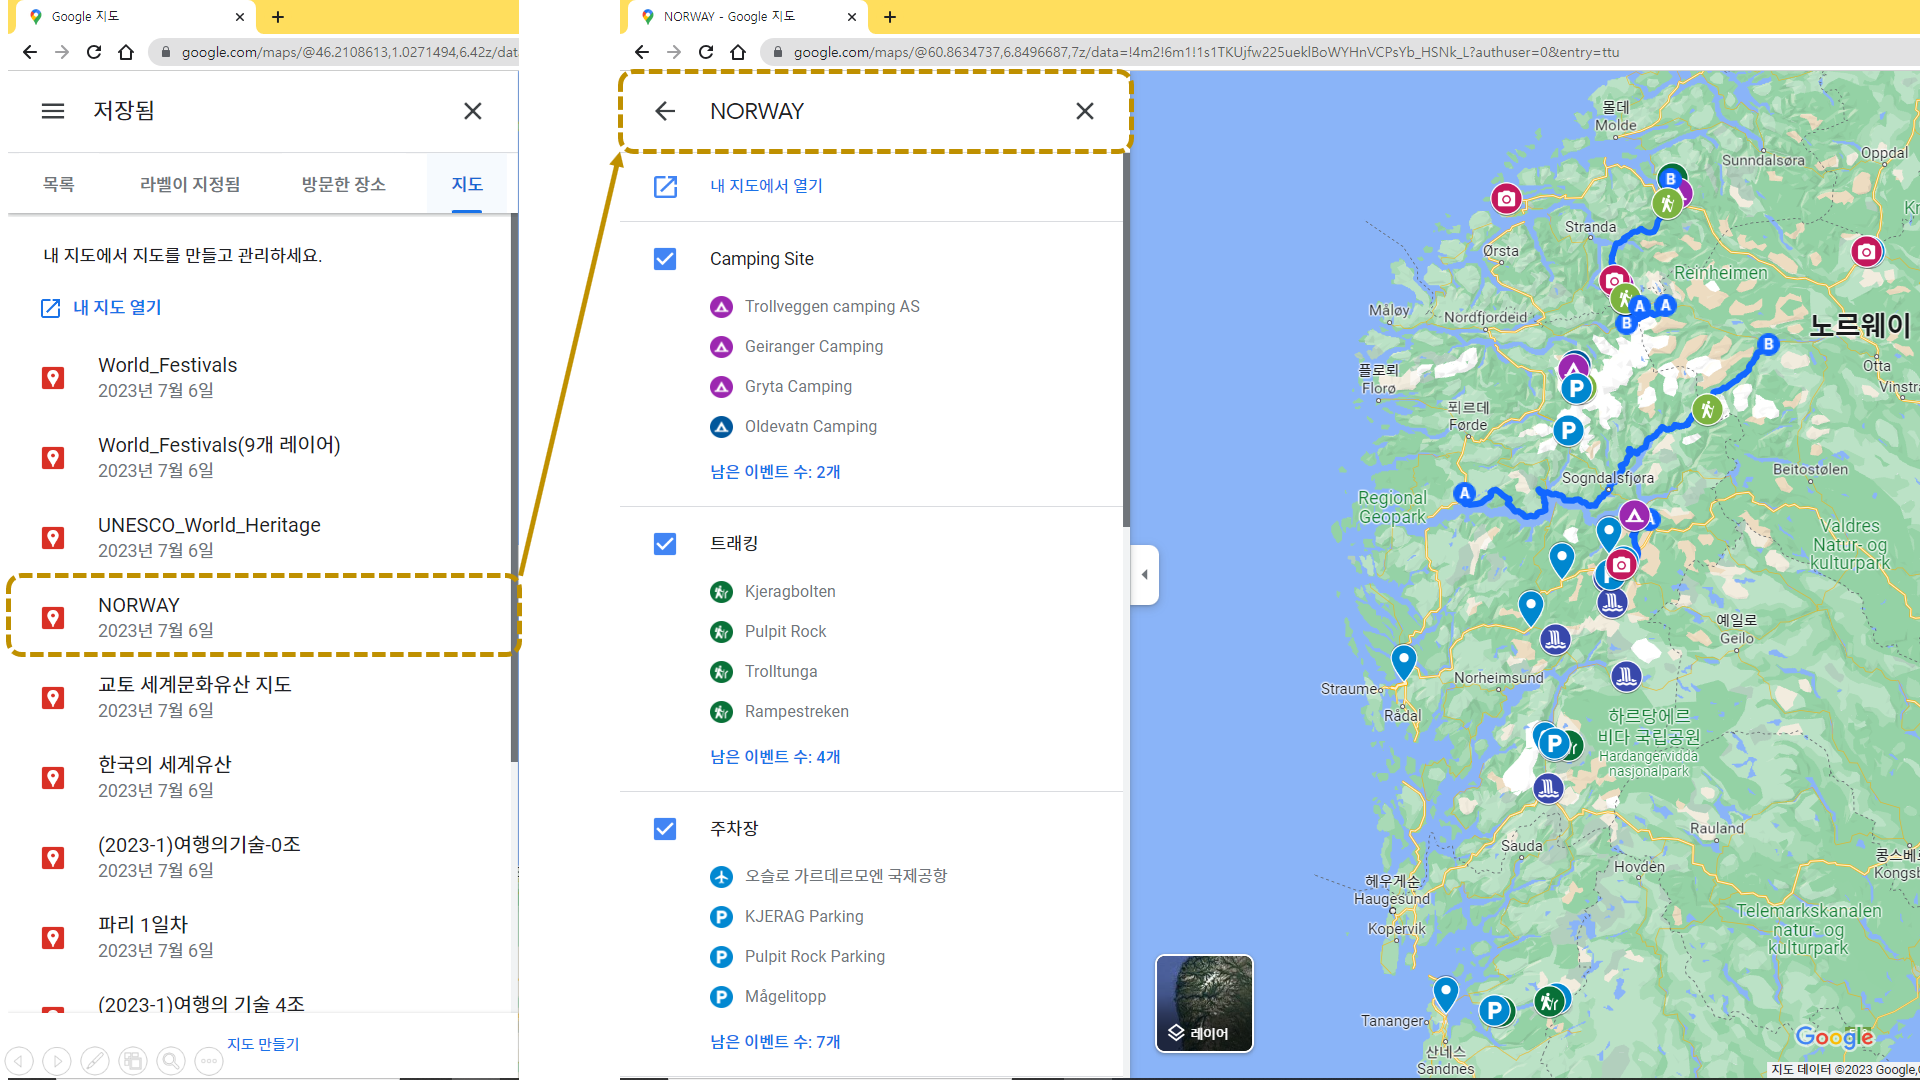
Task: Collapse the side panel with the arrow handle
Action: click(1145, 574)
